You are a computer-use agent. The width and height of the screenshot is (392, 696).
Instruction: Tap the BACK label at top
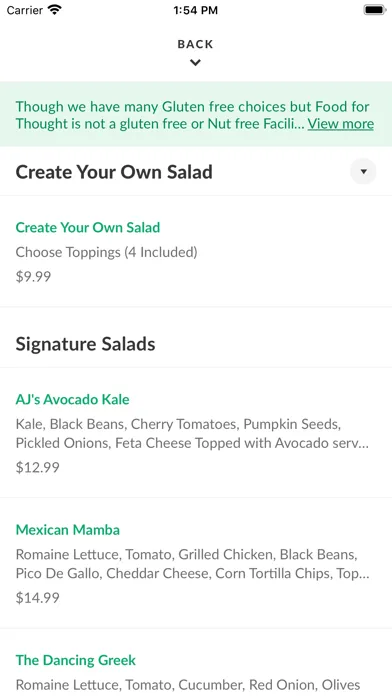195,44
